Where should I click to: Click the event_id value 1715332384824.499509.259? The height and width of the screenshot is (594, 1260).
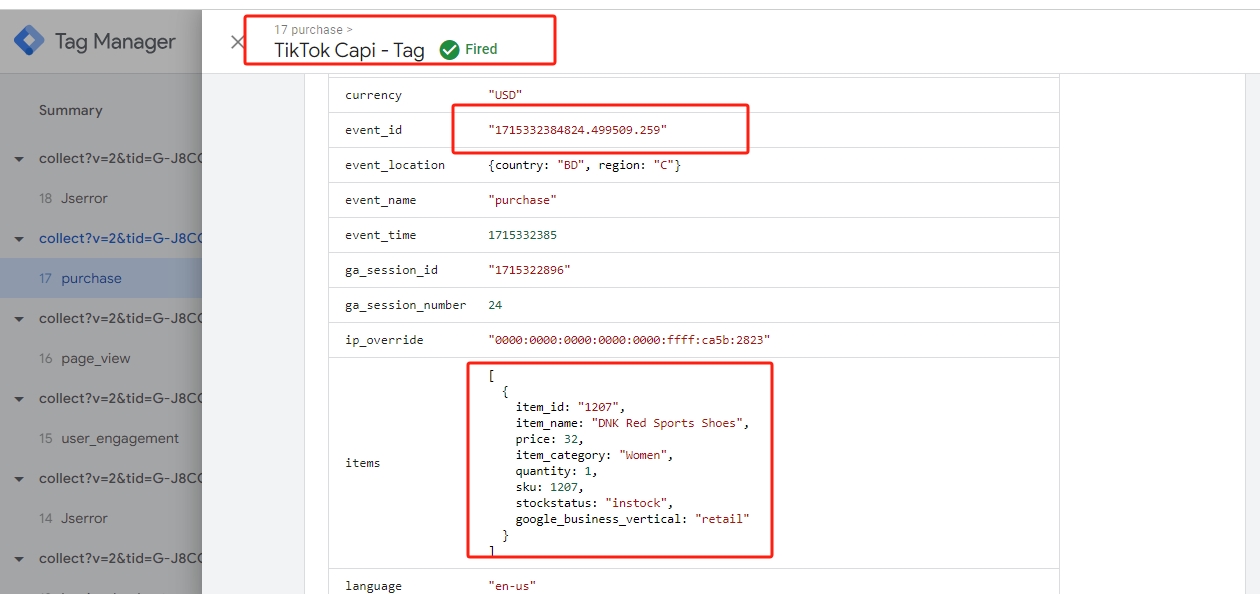coord(577,130)
